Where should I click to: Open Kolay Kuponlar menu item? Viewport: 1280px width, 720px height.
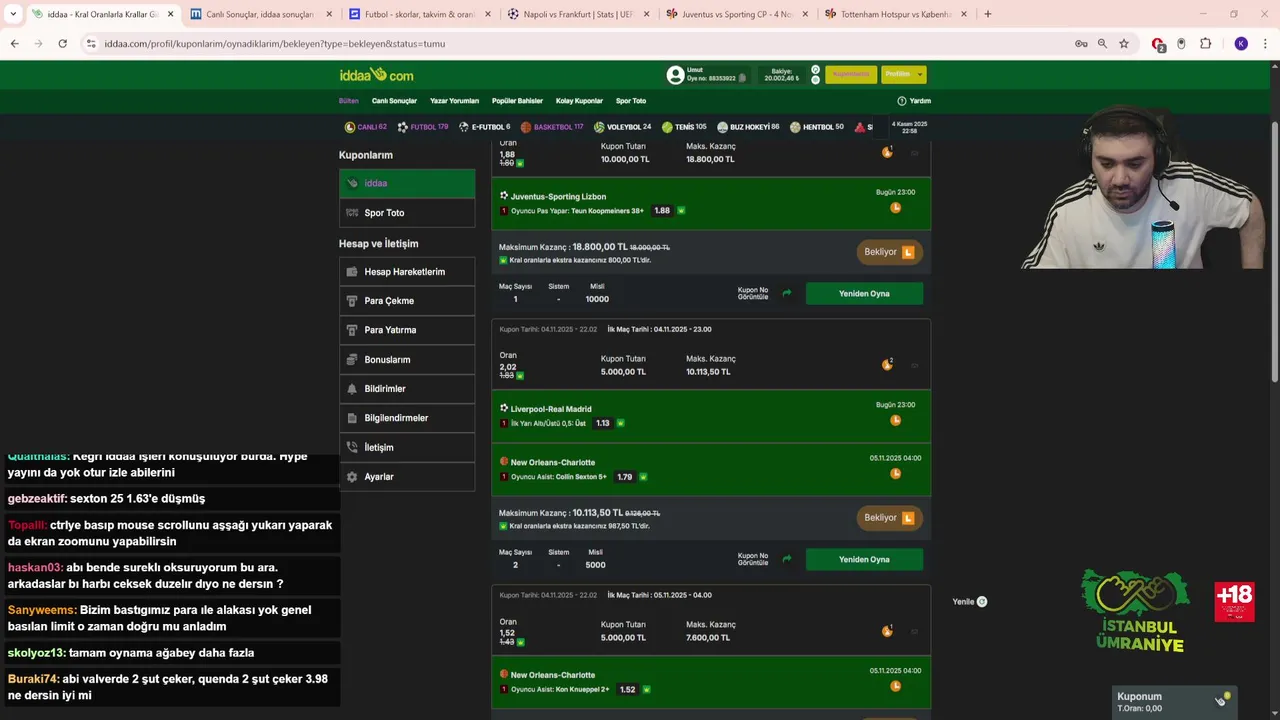pos(579,101)
